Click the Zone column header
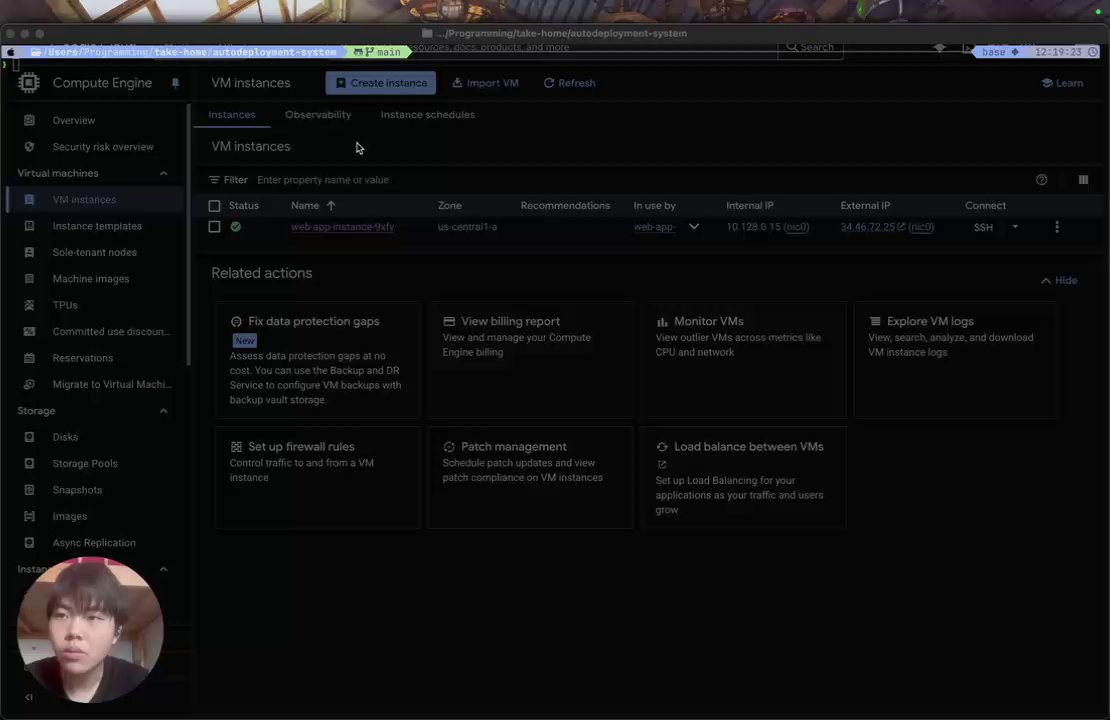The width and height of the screenshot is (1110, 720). click(450, 206)
